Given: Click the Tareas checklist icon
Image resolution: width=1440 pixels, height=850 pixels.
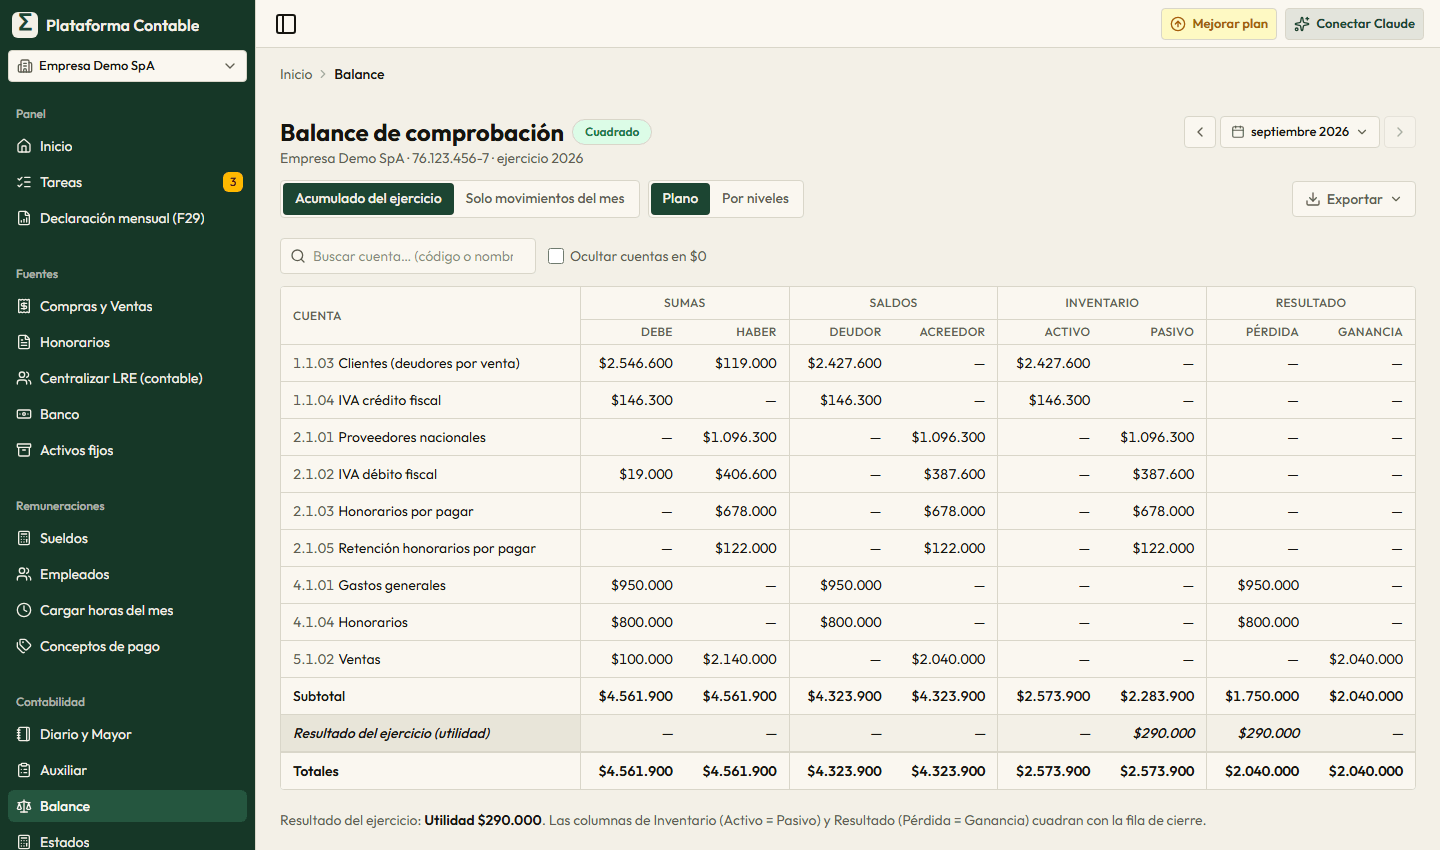Looking at the screenshot, I should (x=24, y=182).
